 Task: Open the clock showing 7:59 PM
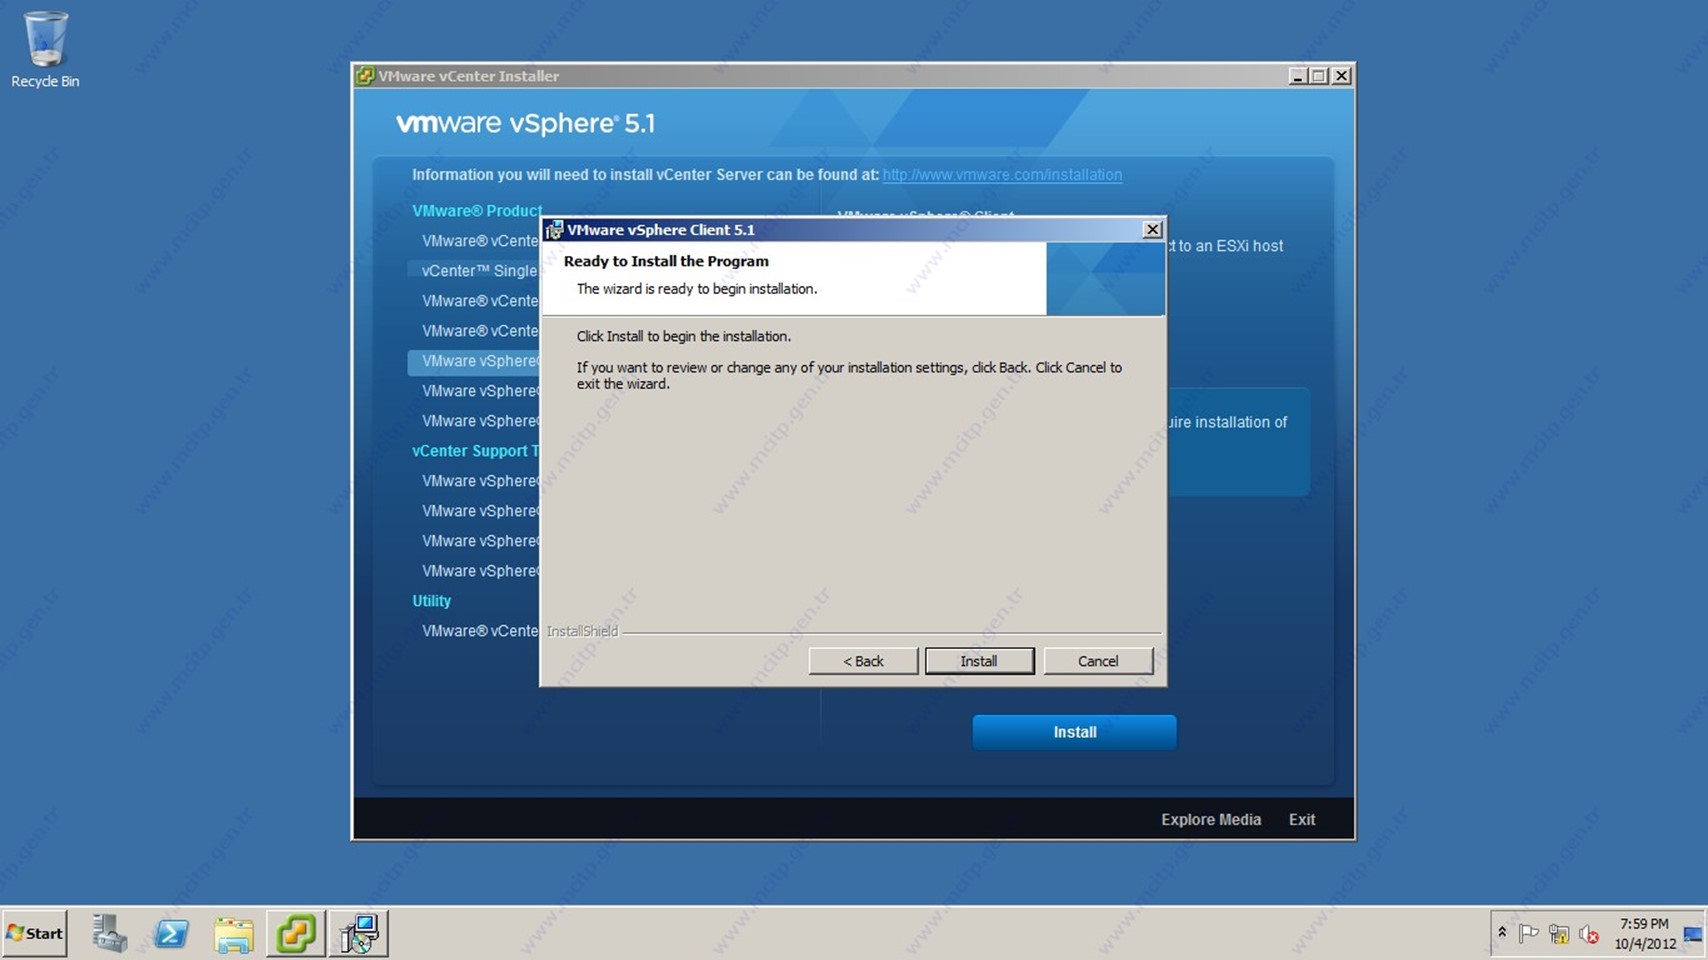coord(1644,933)
